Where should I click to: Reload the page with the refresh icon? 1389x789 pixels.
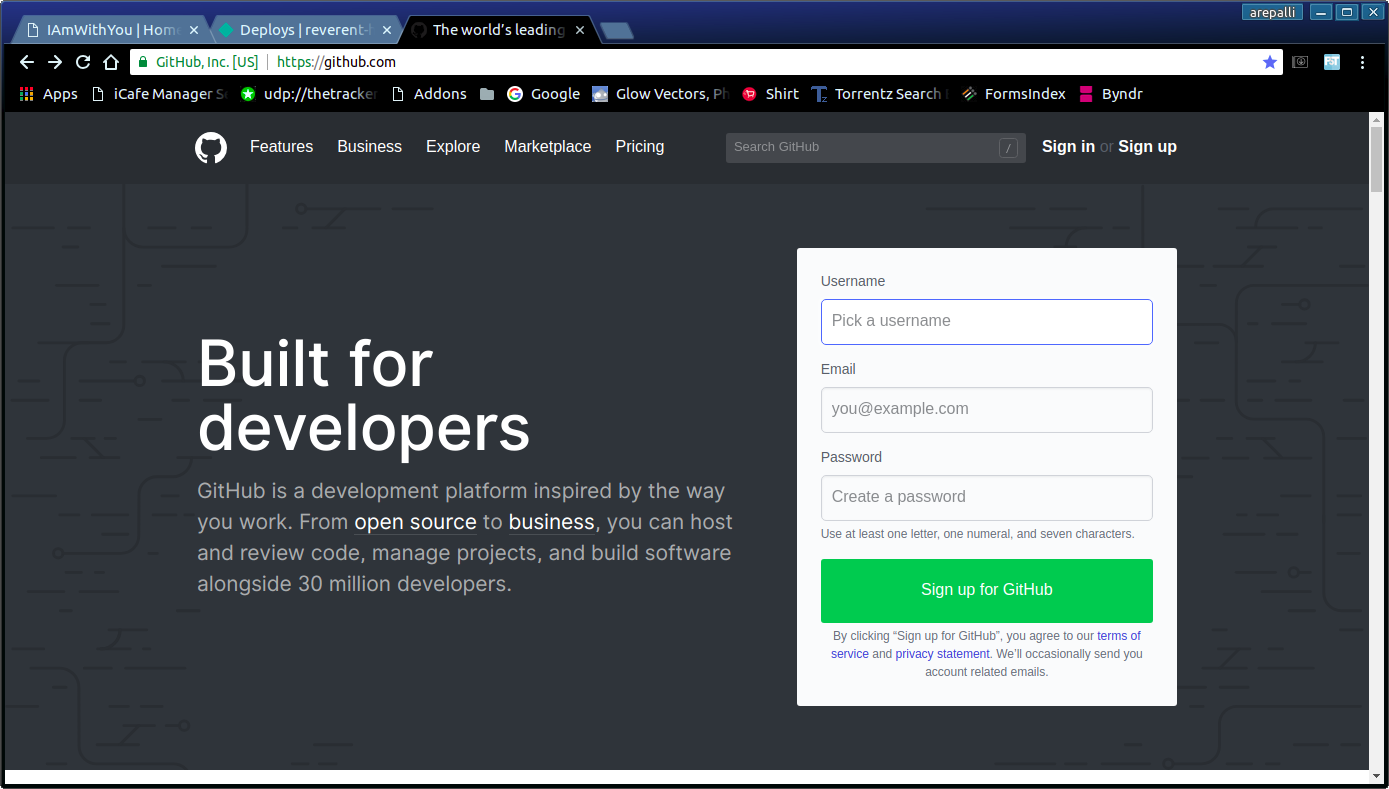click(83, 62)
